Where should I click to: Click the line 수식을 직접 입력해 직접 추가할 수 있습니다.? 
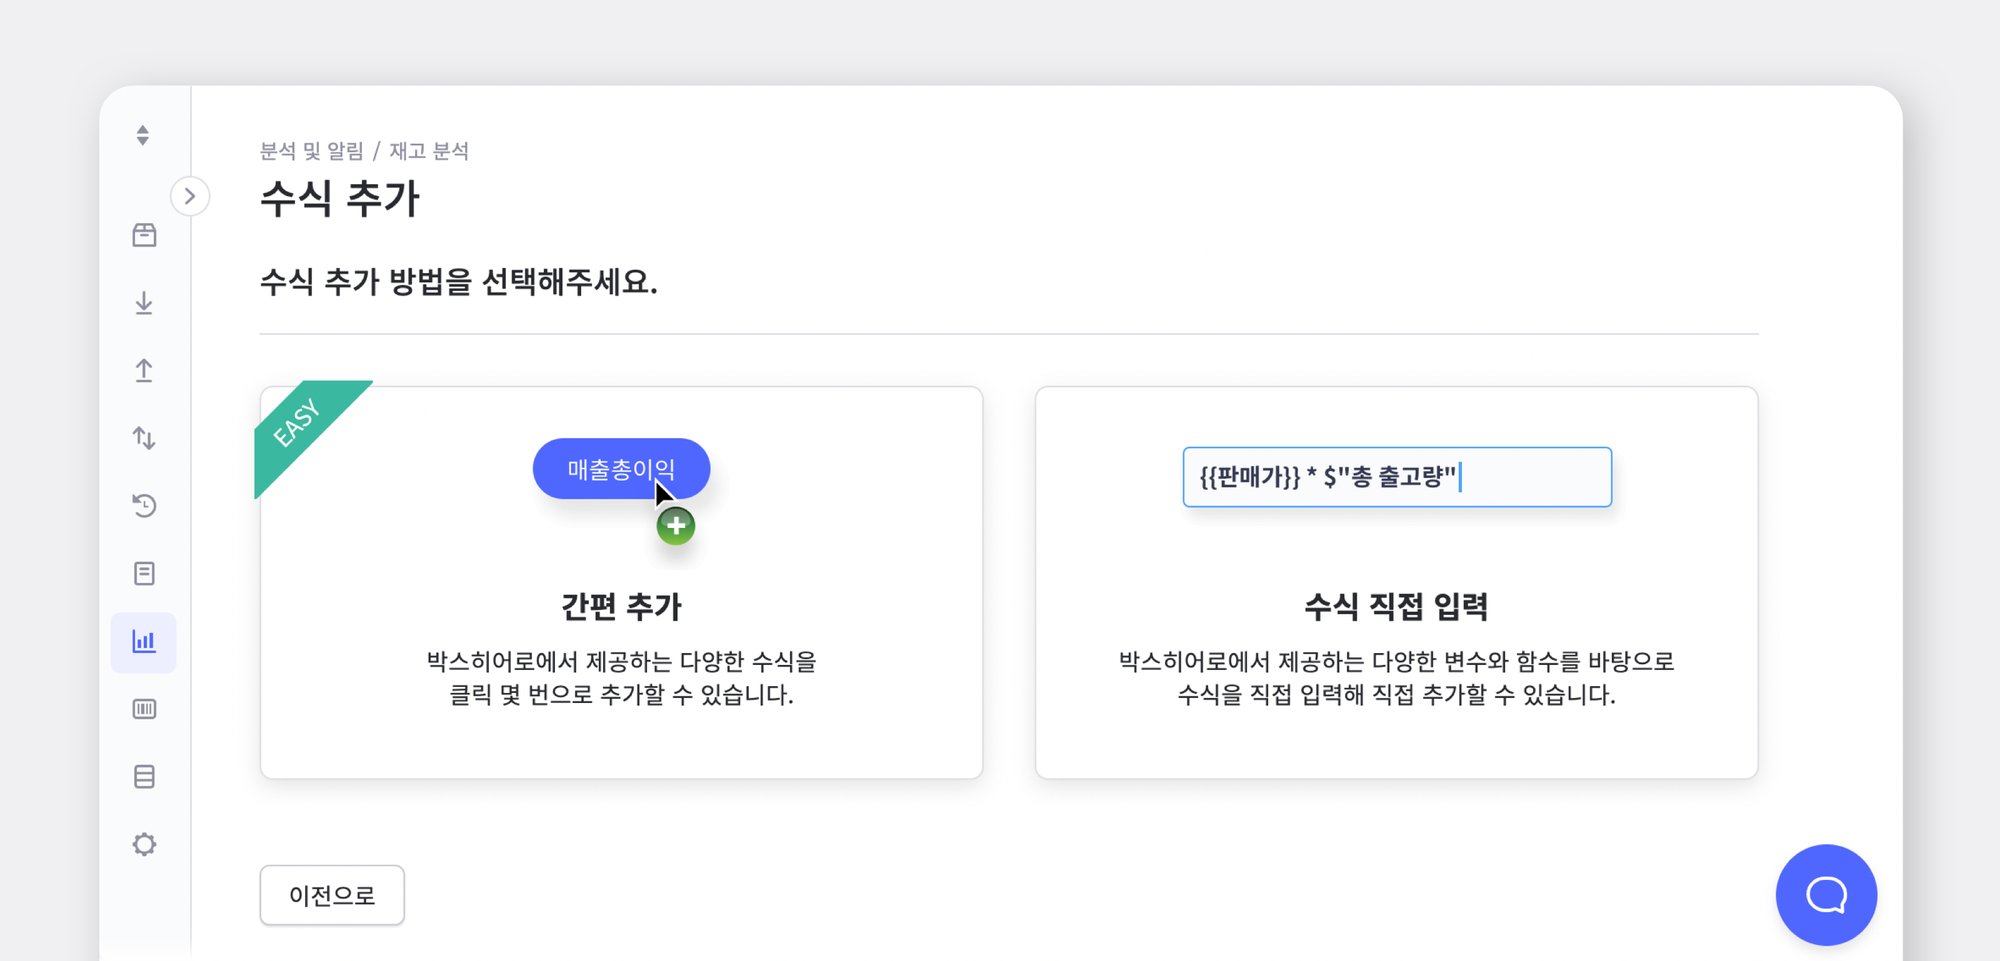tap(1396, 695)
